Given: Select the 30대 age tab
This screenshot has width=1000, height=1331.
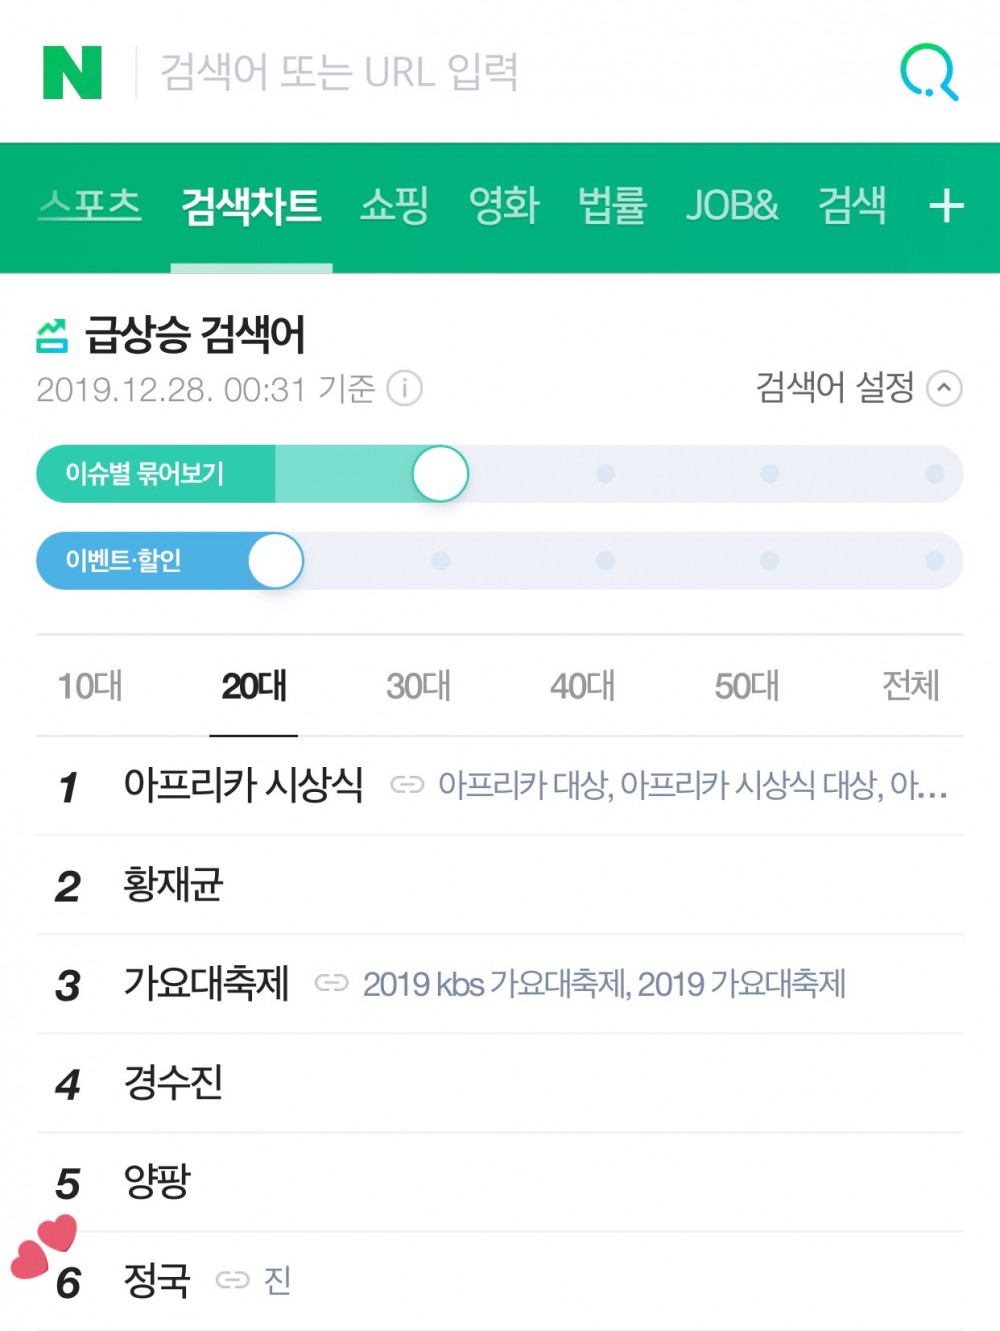Looking at the screenshot, I should tap(418, 686).
